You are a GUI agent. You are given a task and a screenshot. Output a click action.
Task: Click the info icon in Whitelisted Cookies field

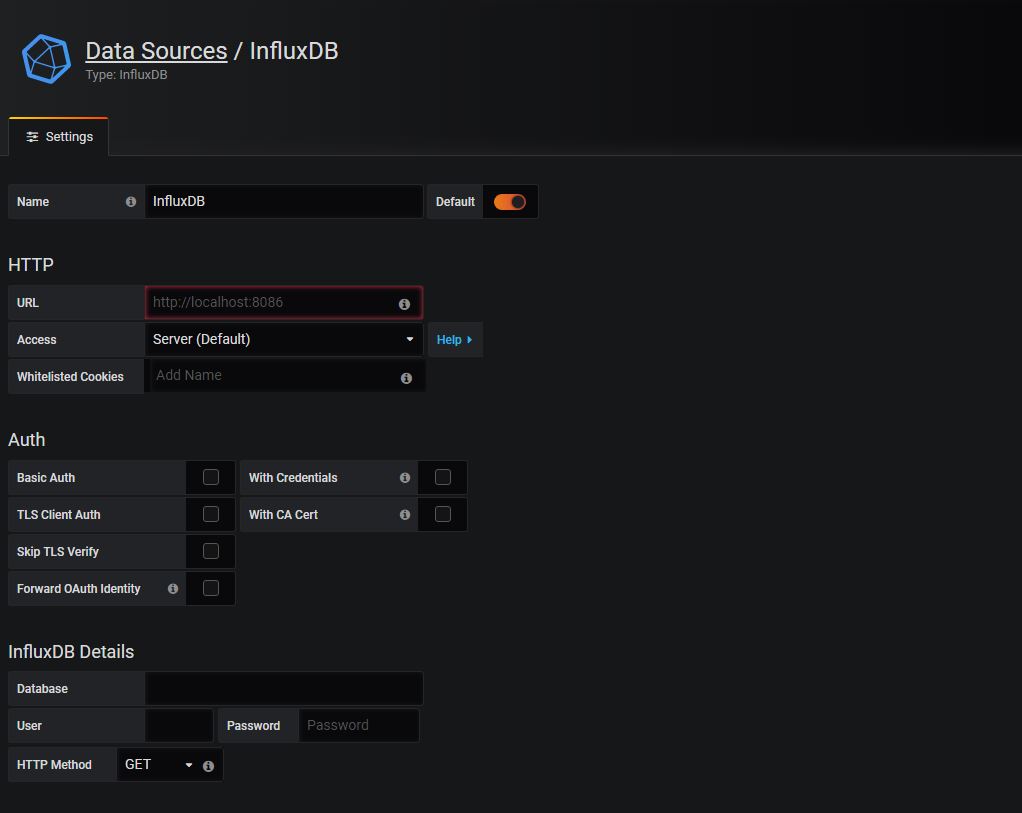pos(406,378)
